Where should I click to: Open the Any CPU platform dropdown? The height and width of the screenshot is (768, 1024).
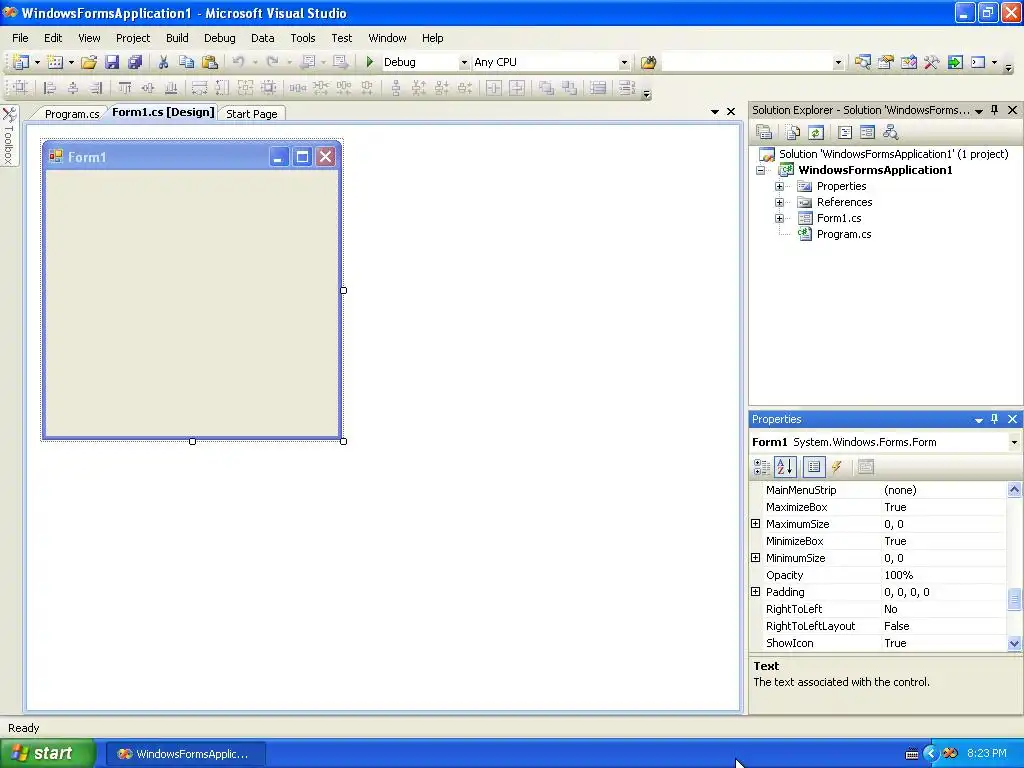pyautogui.click(x=624, y=63)
